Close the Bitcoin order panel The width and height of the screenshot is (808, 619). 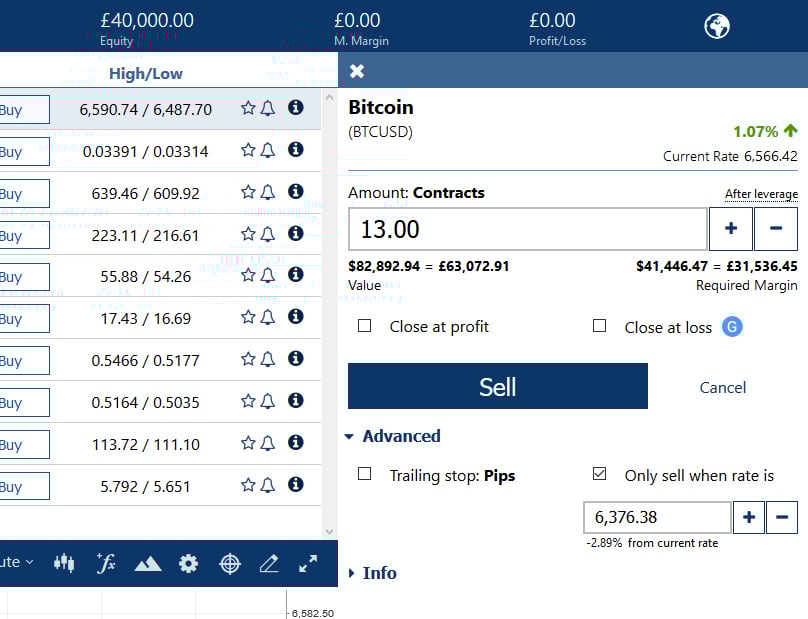pos(357,71)
